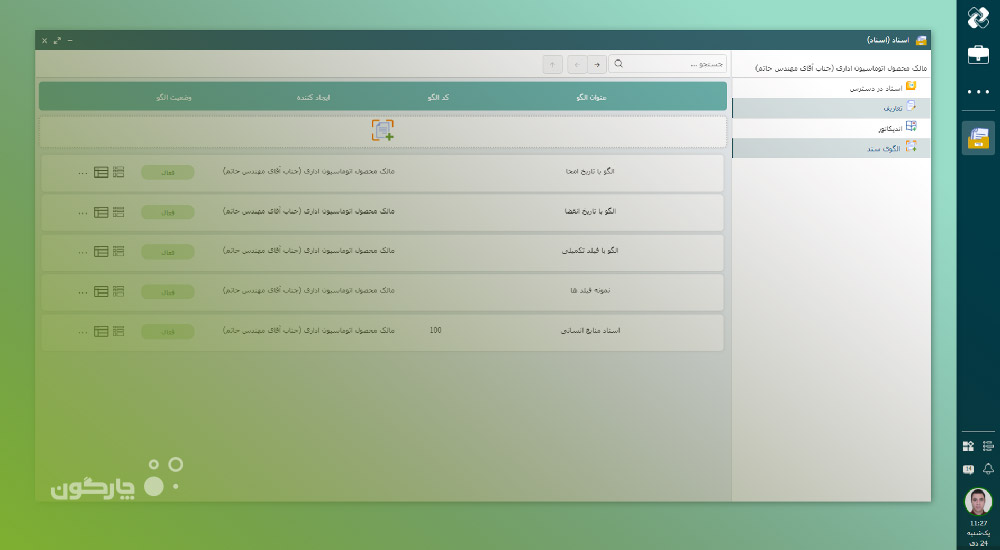Click the add new document template icon
Image resolution: width=1000 pixels, height=550 pixels.
[383, 130]
